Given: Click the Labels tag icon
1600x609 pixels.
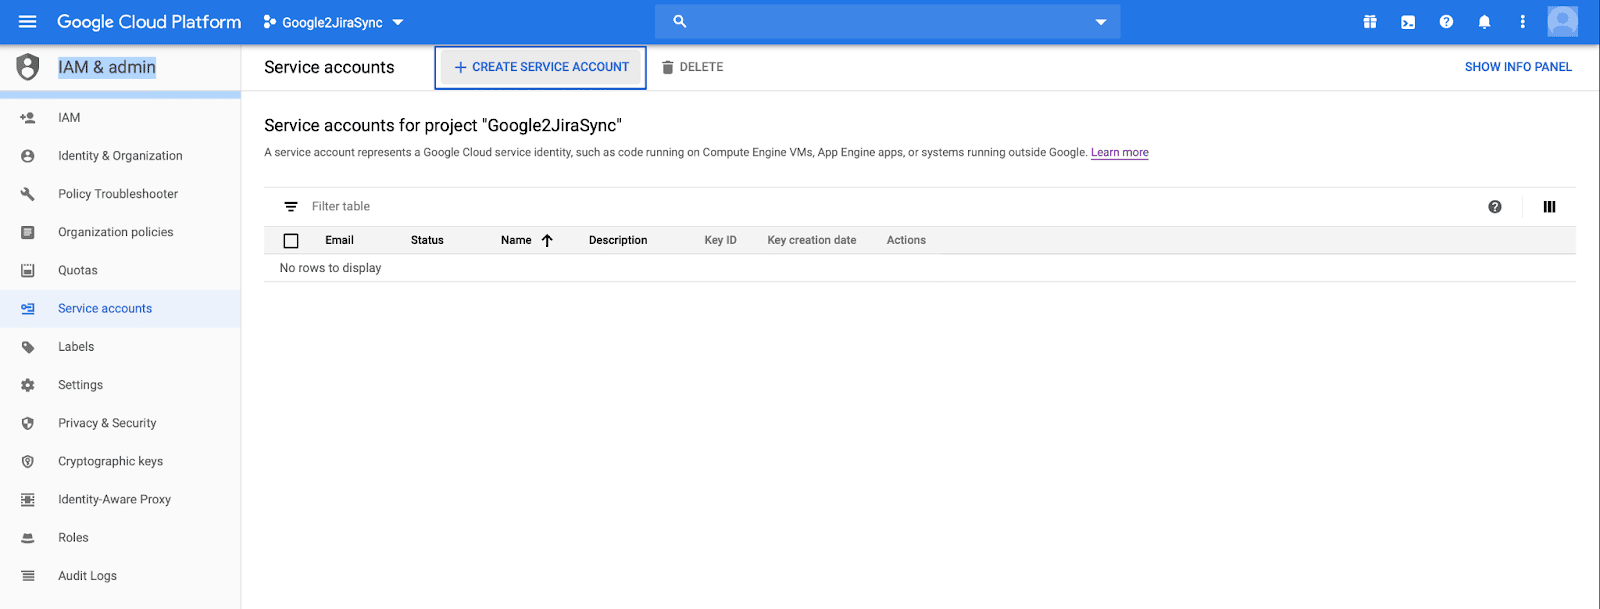Looking at the screenshot, I should (x=28, y=347).
